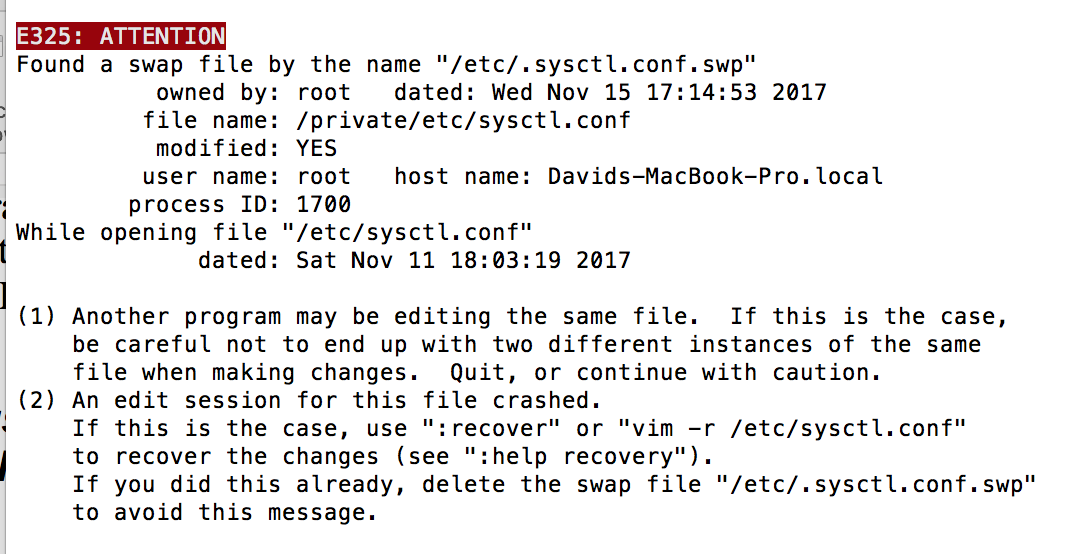This screenshot has height=554, width=1088.
Task: Click the process ID 1700
Action: (323, 204)
